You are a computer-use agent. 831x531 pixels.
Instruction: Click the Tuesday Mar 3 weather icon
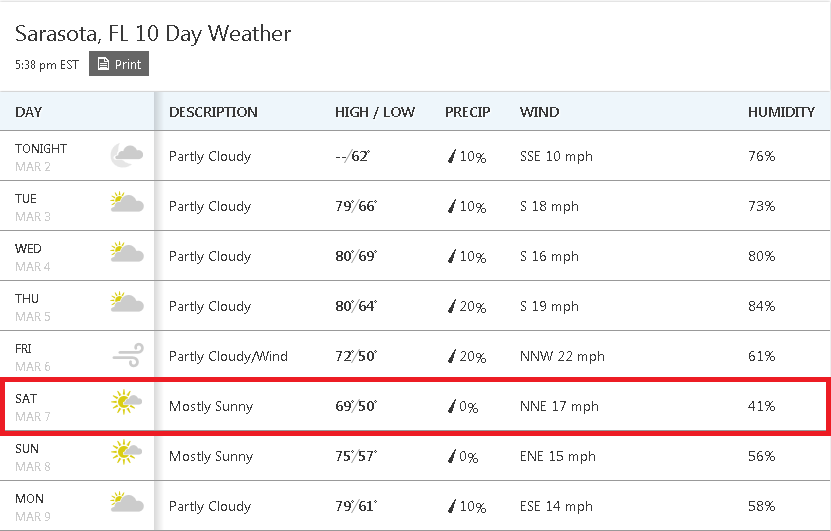(x=127, y=202)
